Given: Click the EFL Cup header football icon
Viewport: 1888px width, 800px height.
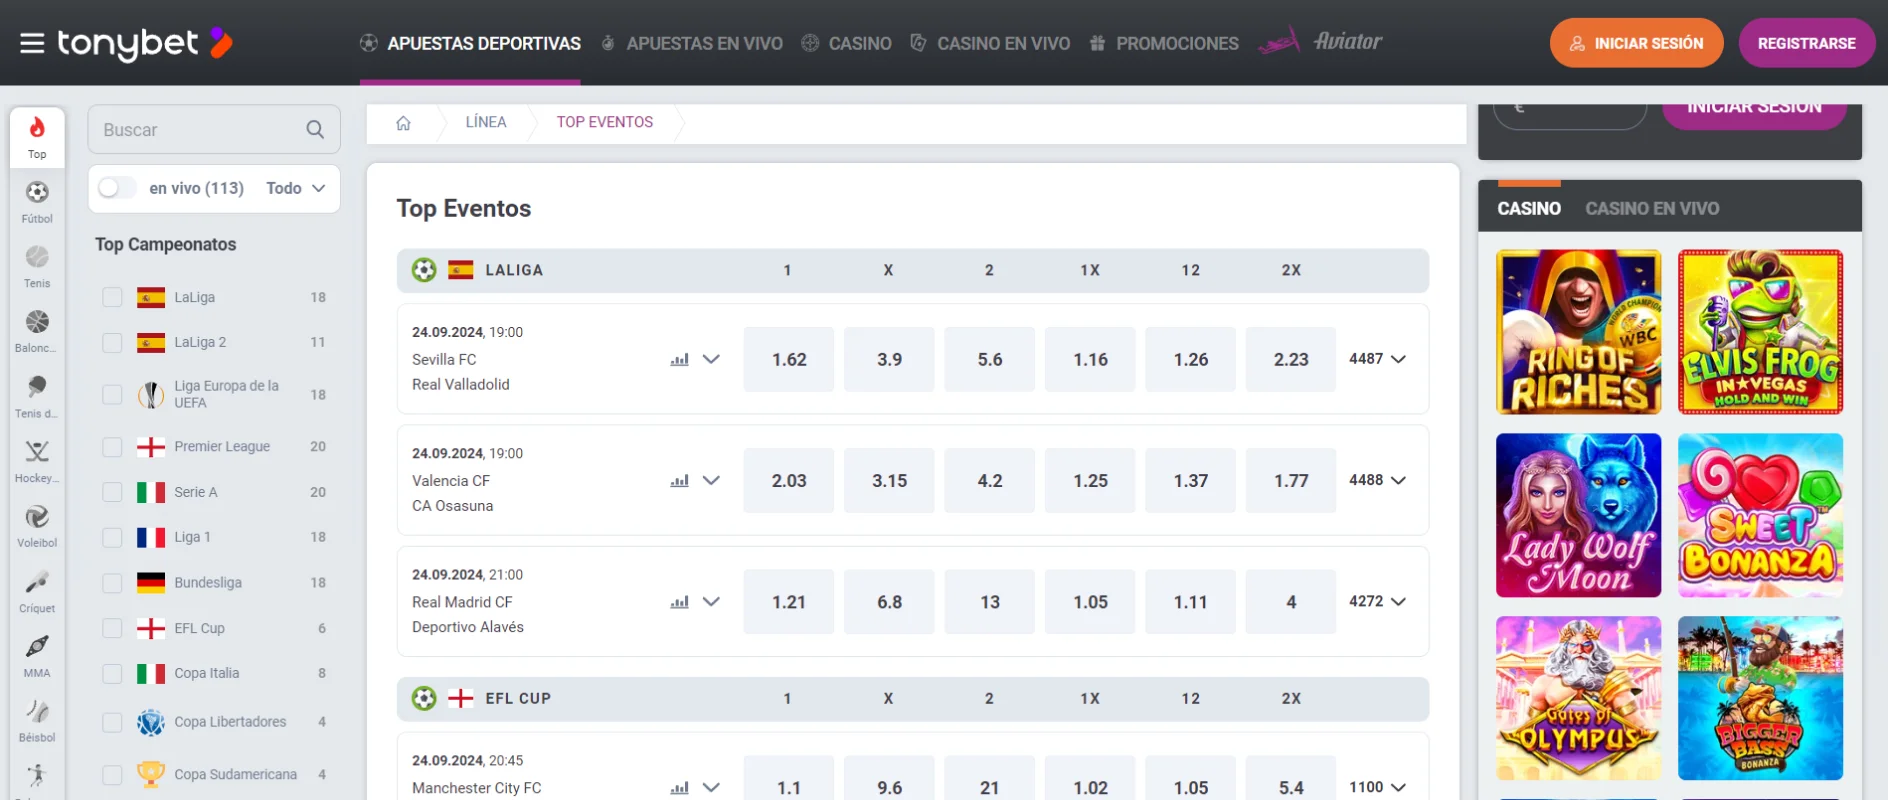Looking at the screenshot, I should [x=424, y=698].
